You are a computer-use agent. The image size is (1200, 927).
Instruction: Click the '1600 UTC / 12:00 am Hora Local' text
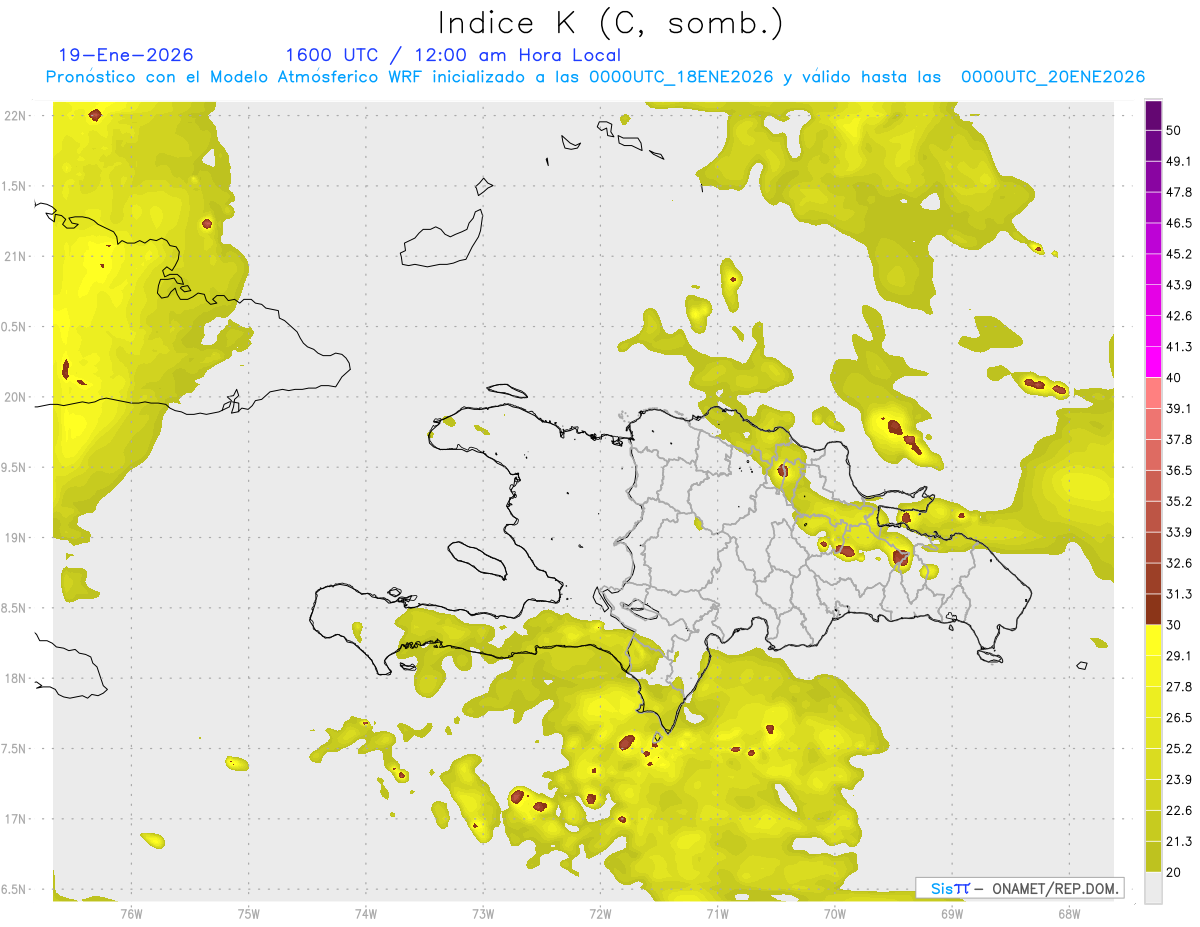tap(453, 55)
